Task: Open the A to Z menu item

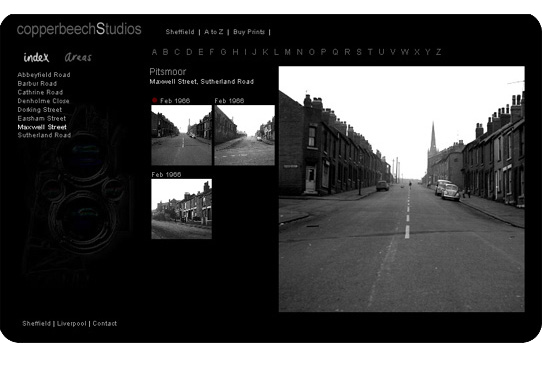Action: point(214,32)
